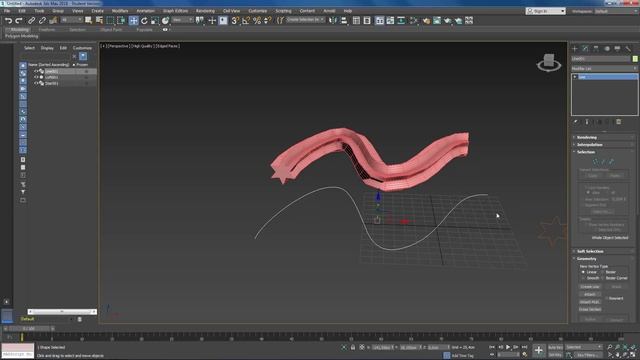
Task: Click the Align tool icon
Action: click(x=344, y=20)
